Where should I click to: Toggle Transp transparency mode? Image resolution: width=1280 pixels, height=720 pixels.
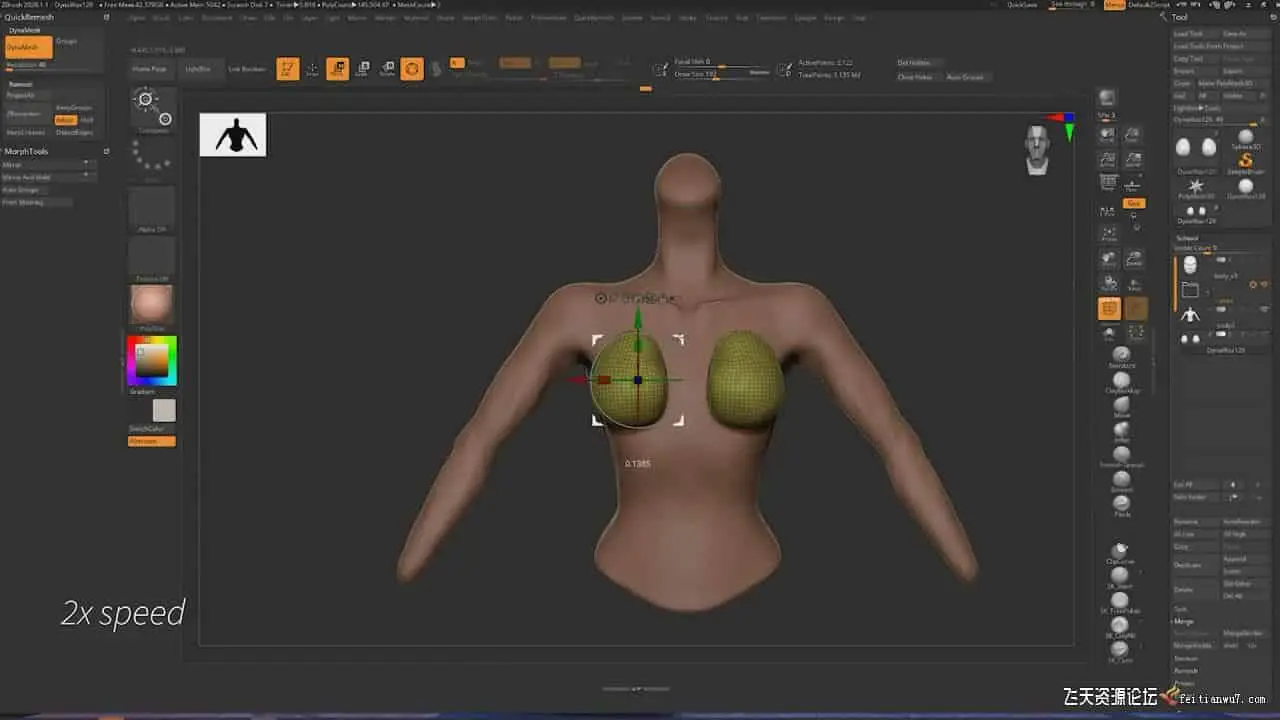pos(1136,310)
